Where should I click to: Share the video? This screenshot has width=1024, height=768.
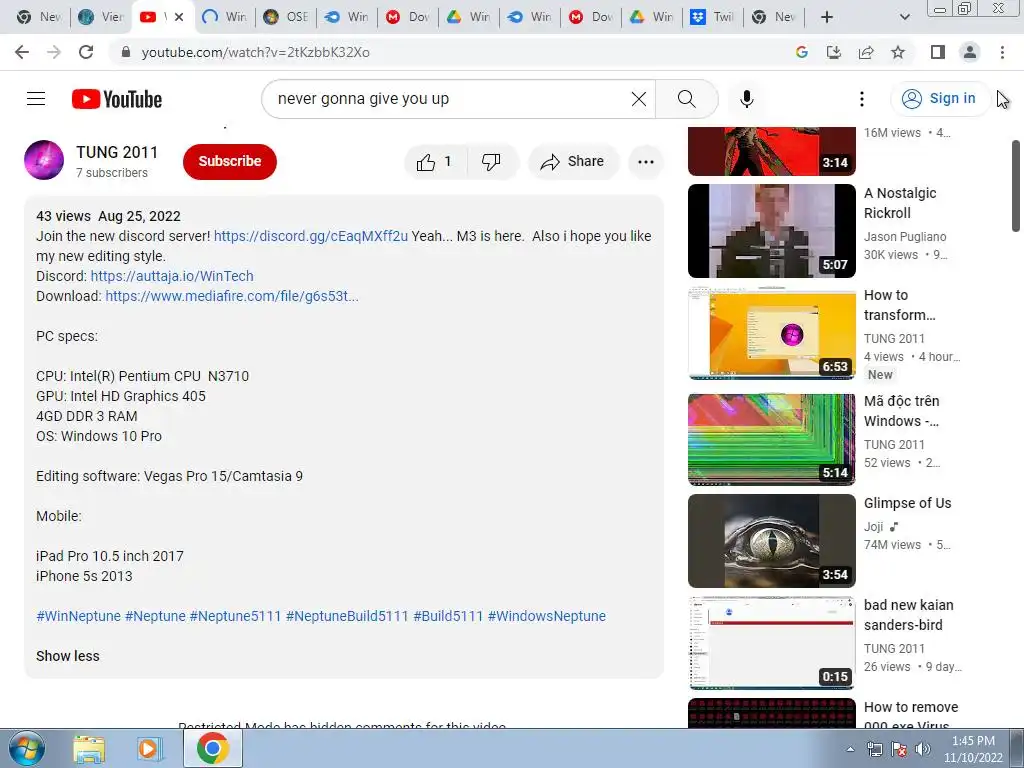click(x=572, y=162)
